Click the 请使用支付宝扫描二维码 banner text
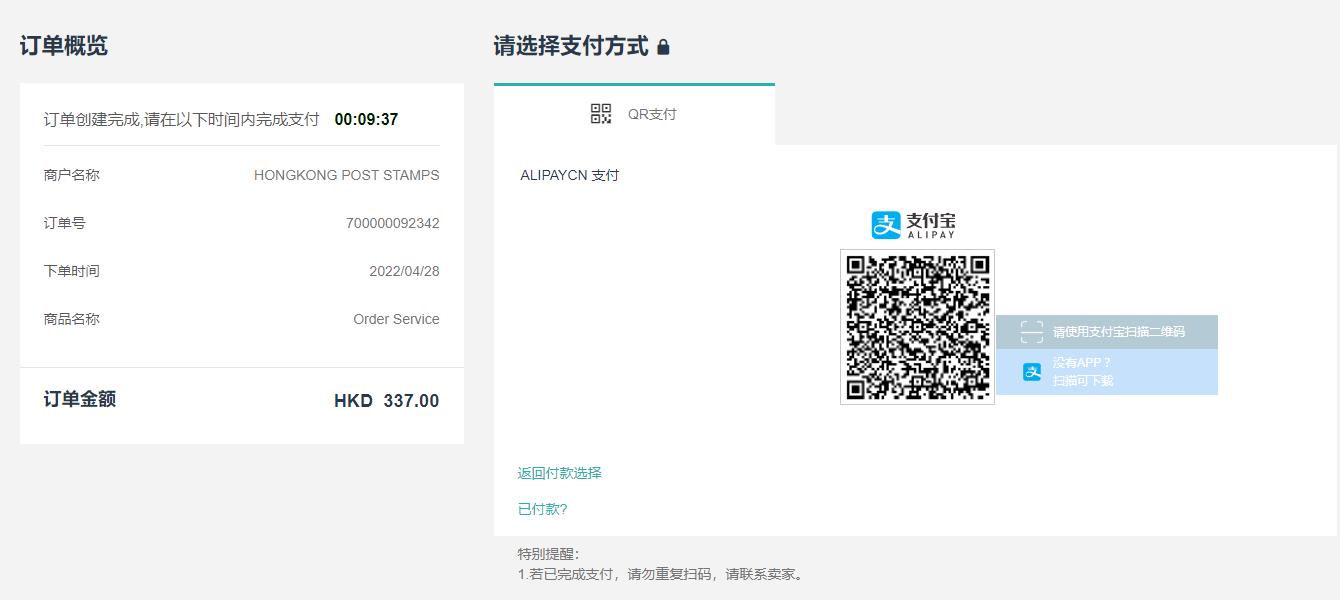Image resolution: width=1340 pixels, height=600 pixels. pos(1118,332)
